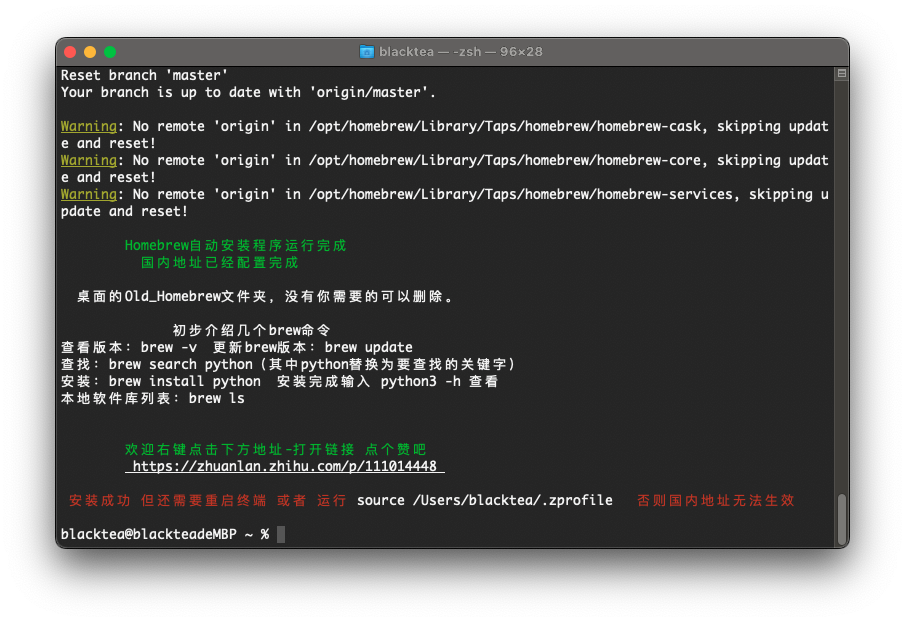Click the '初步介绍几个brew命令' heading
This screenshot has width=905, height=622.
tap(252, 331)
